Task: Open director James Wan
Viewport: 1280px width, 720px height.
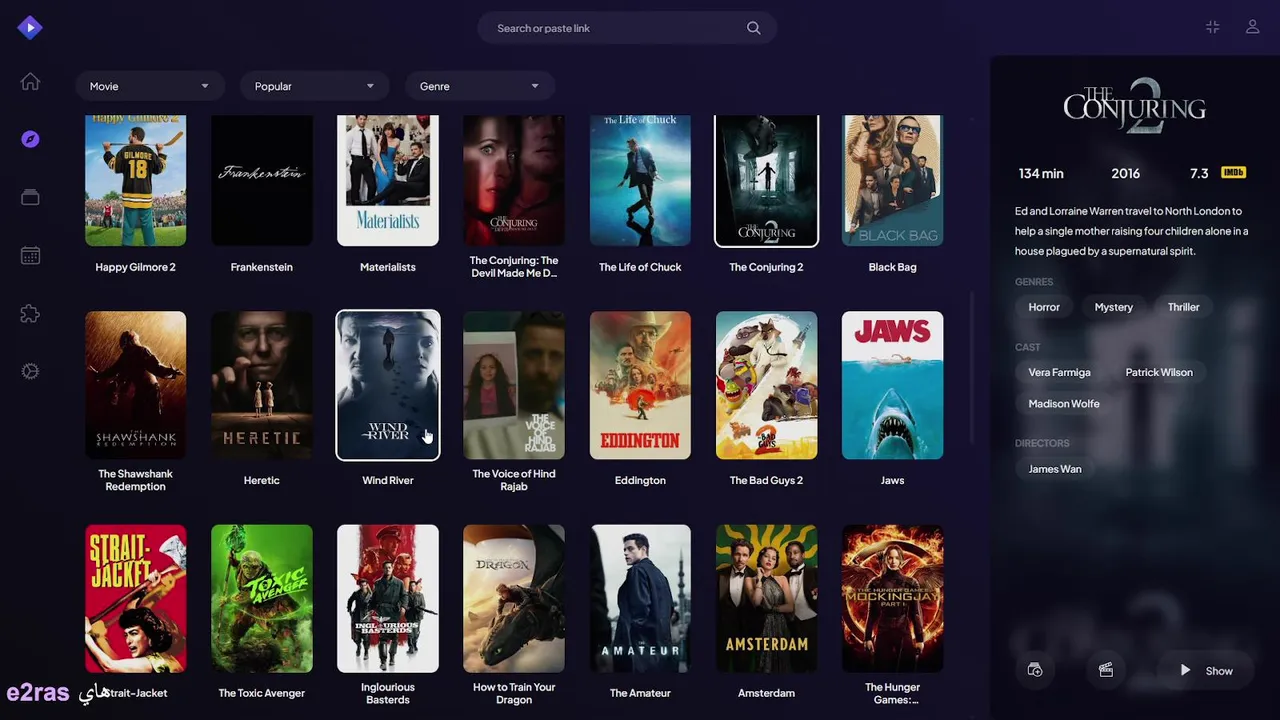Action: pos(1055,469)
